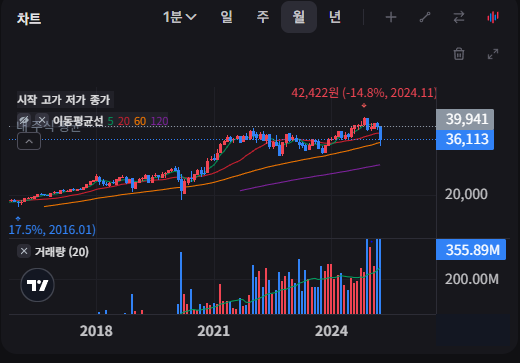Viewport: 520px width, 363px height.
Task: Select the moving average 5 period label
Action: pyautogui.click(x=110, y=121)
